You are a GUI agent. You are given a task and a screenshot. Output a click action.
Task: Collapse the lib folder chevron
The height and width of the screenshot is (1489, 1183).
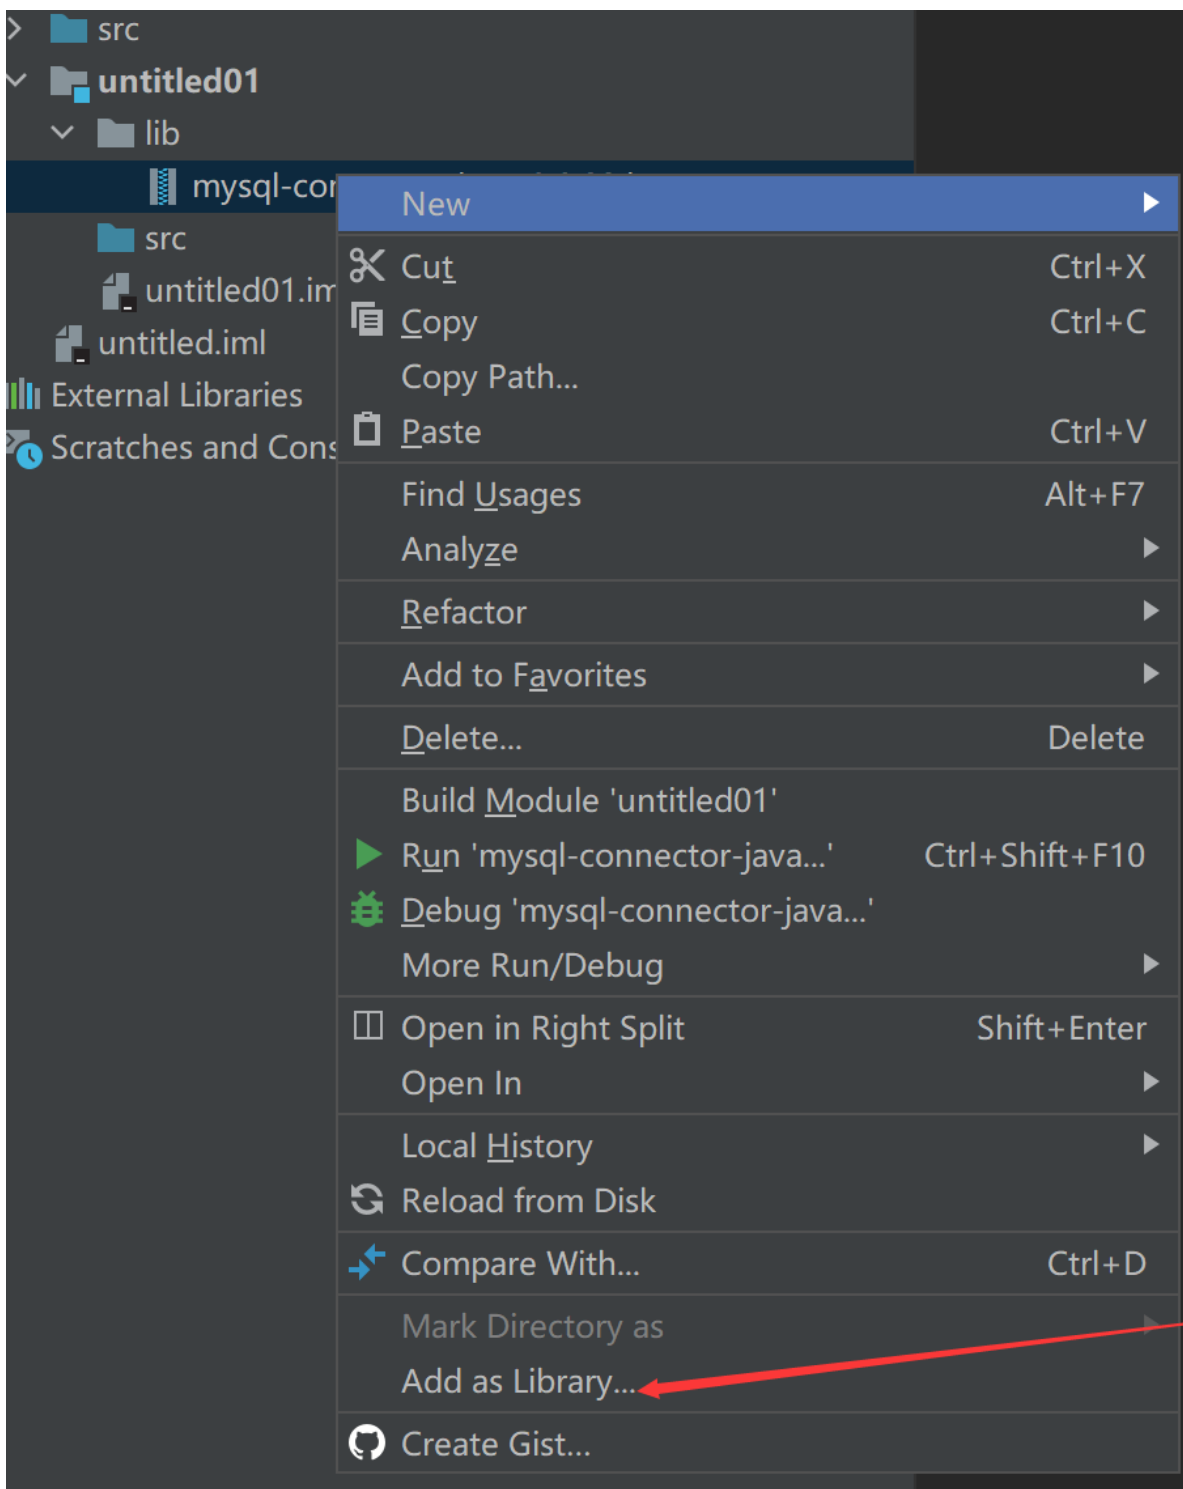(63, 132)
